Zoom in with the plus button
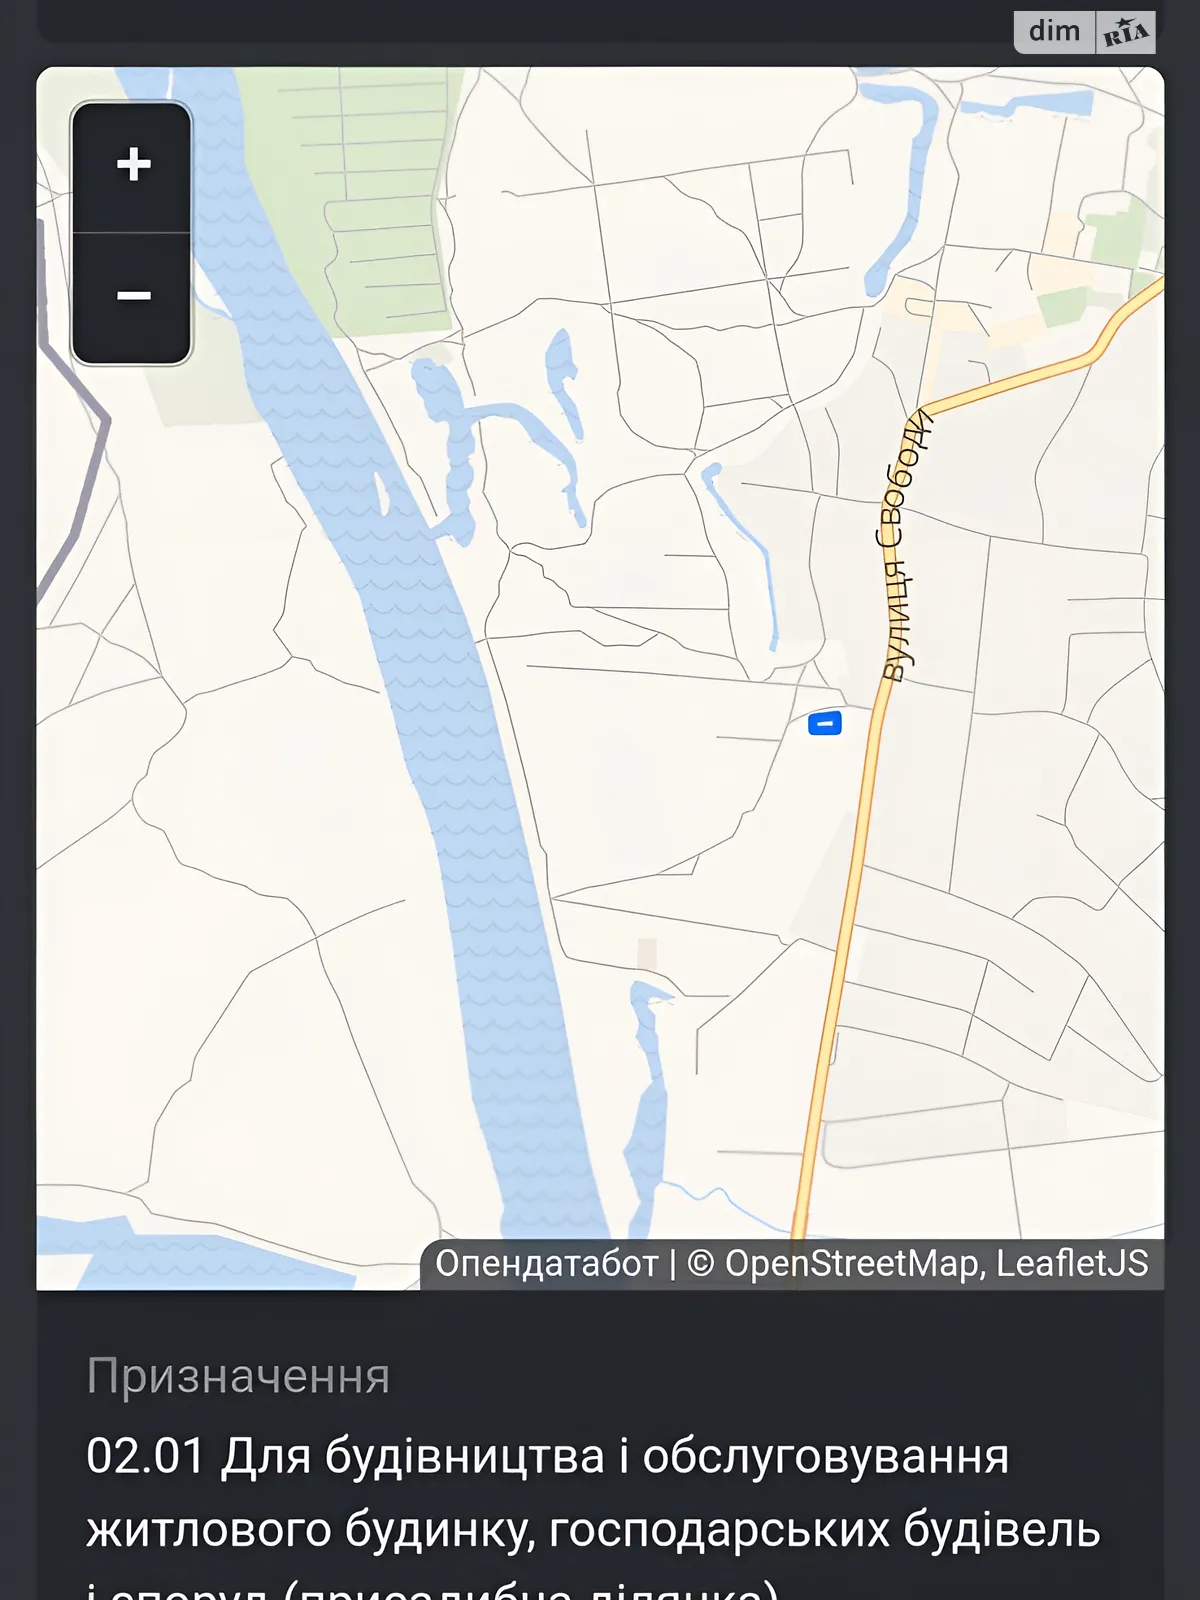 (132, 165)
